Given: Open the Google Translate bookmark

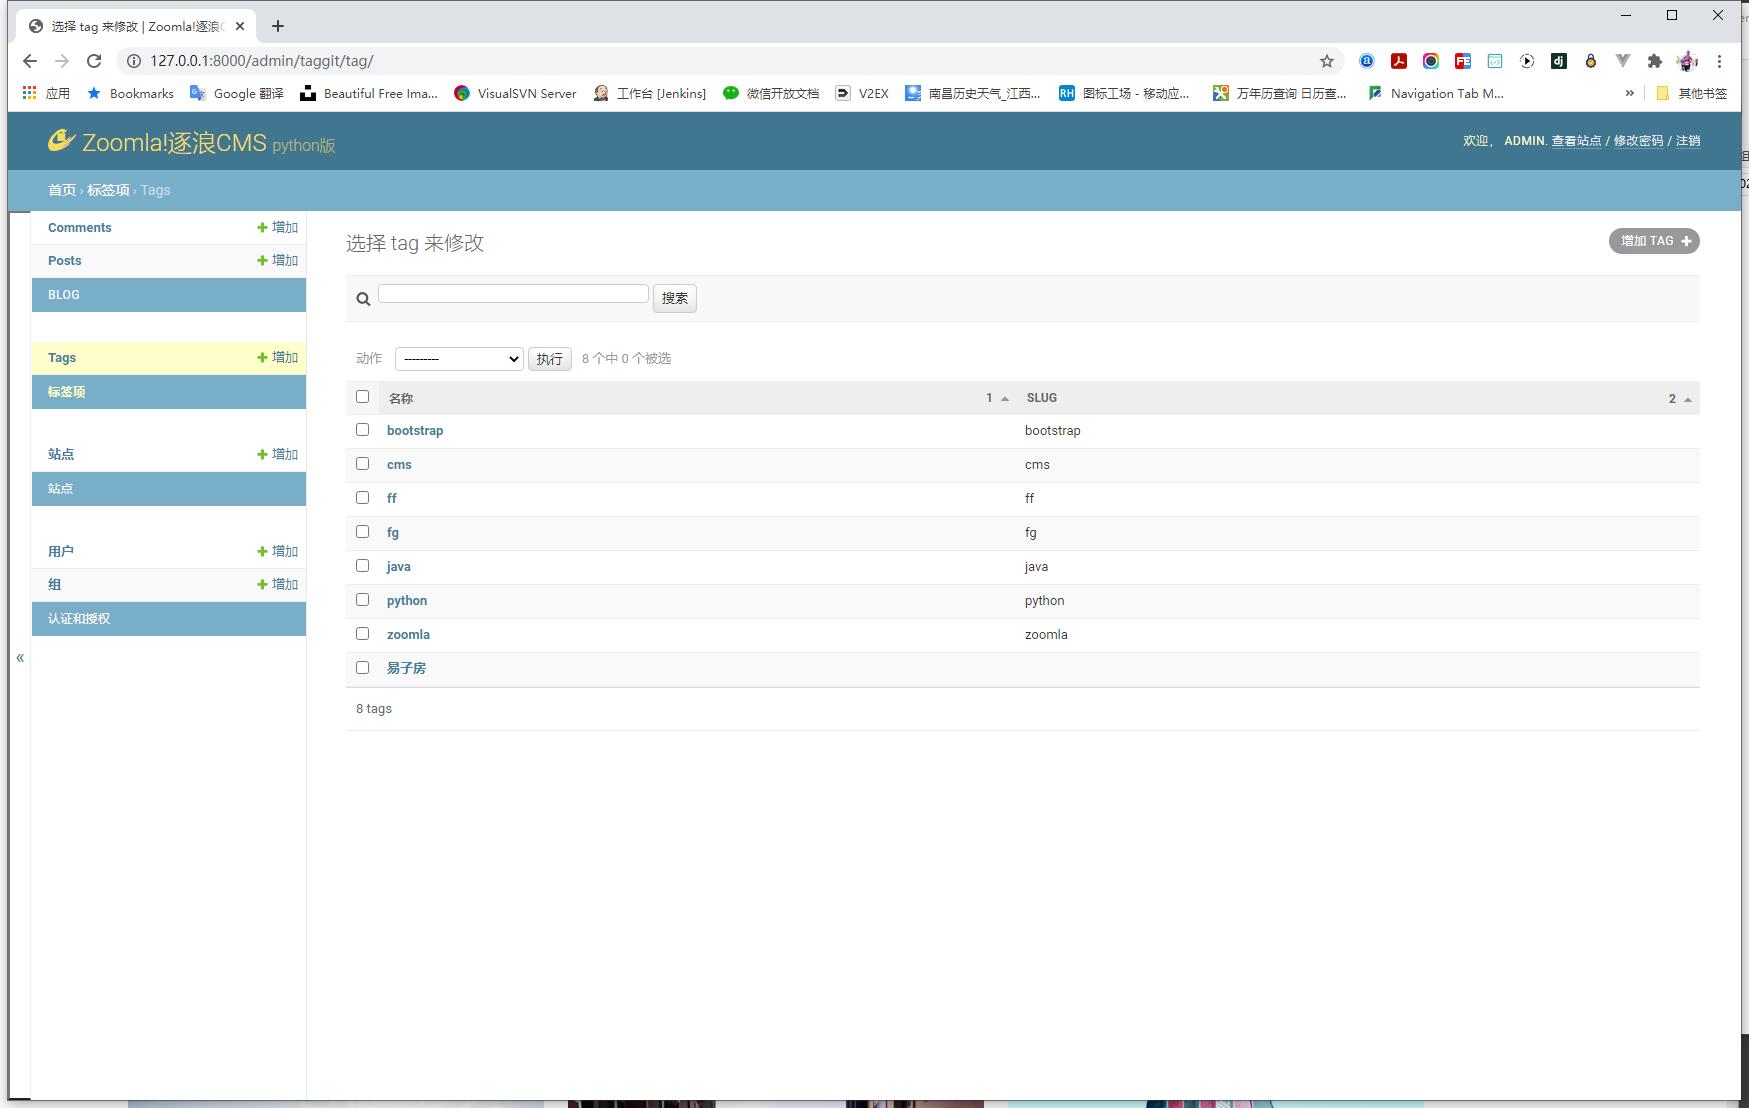Looking at the screenshot, I should click(x=237, y=93).
